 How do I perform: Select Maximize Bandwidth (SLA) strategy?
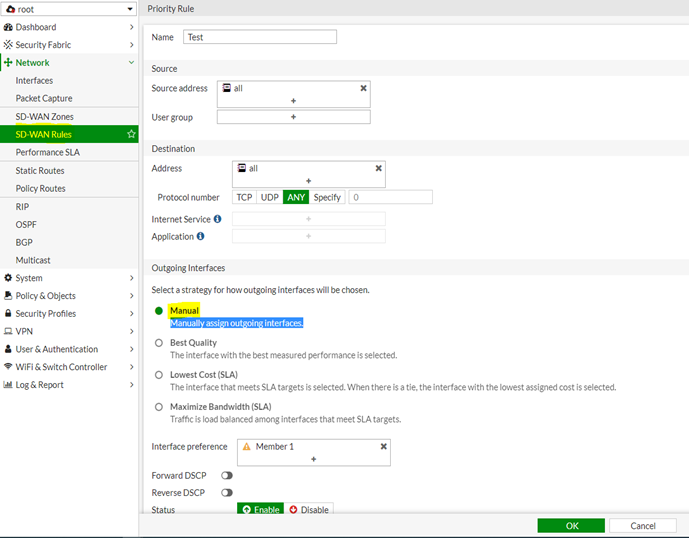coord(159,407)
